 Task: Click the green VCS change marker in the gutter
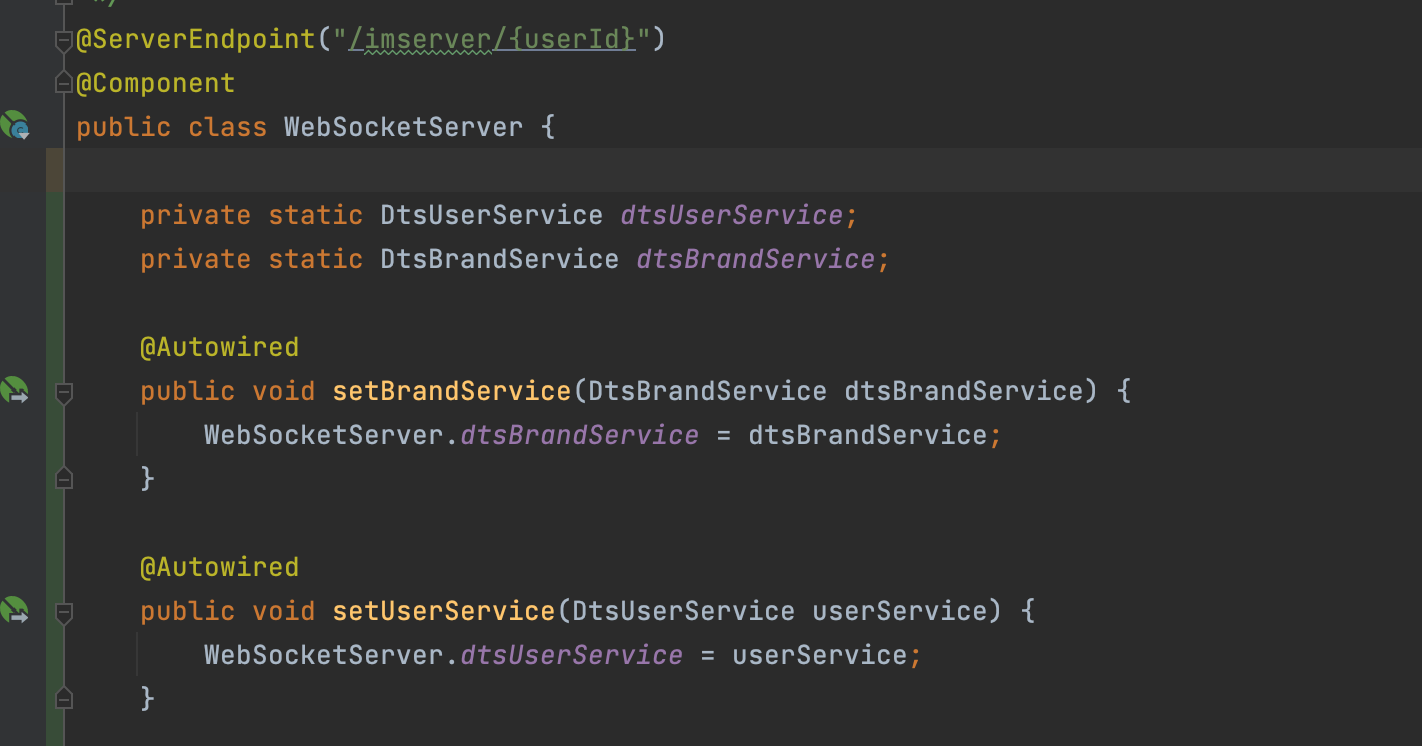tap(55, 469)
